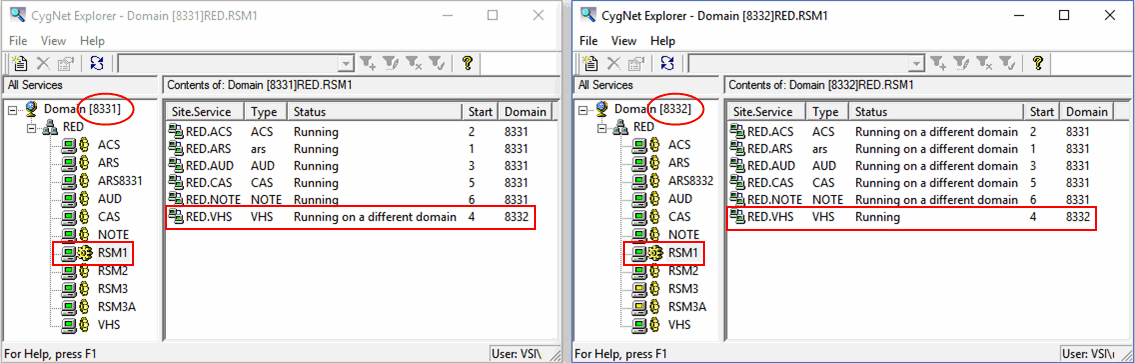Click the yellow Help question mark icon in the Domain [8332] window
The image size is (1135, 363).
point(1037,63)
